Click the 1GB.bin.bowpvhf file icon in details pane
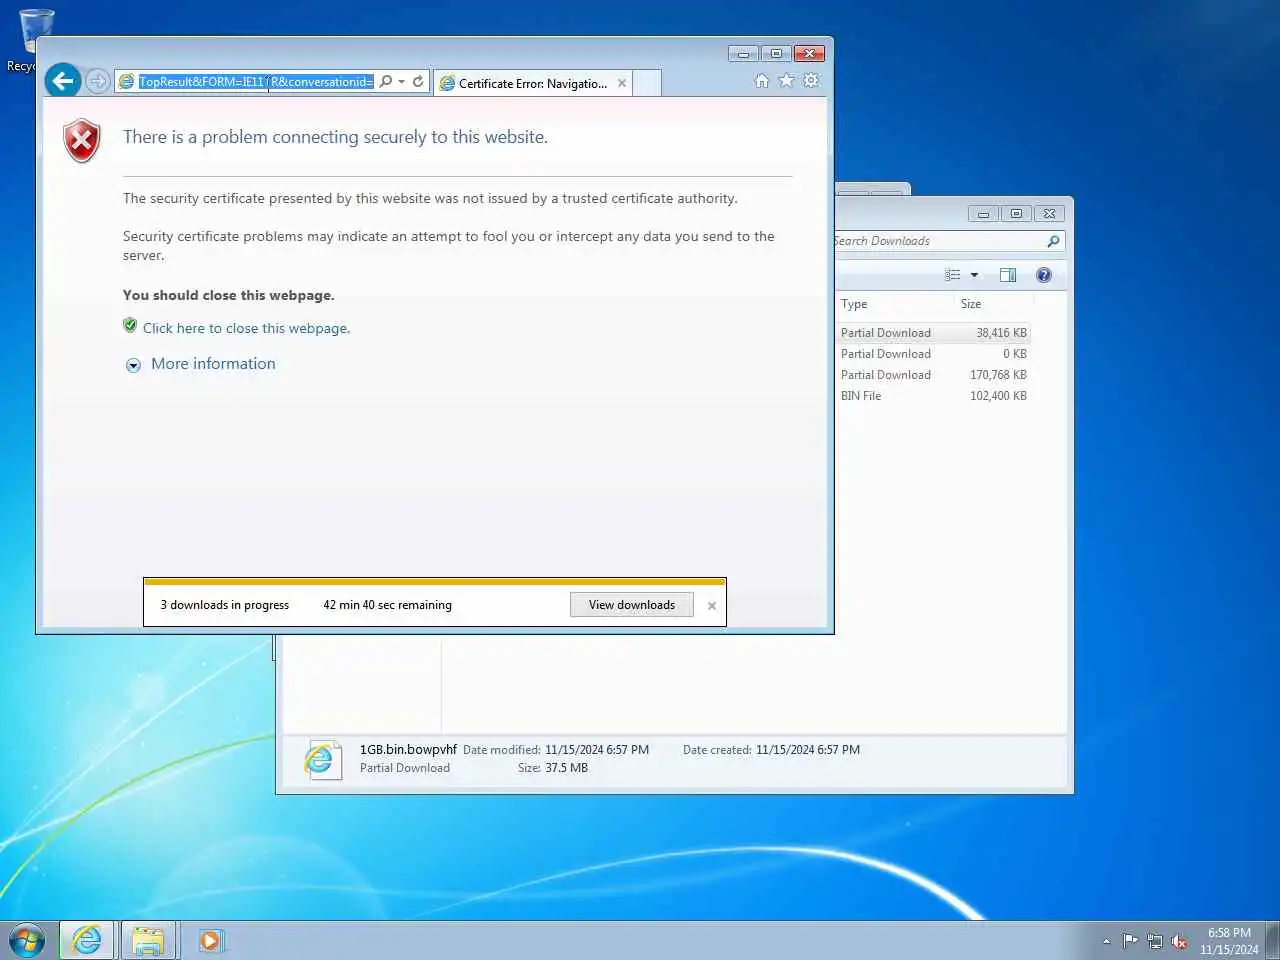The height and width of the screenshot is (960, 1280). click(321, 760)
